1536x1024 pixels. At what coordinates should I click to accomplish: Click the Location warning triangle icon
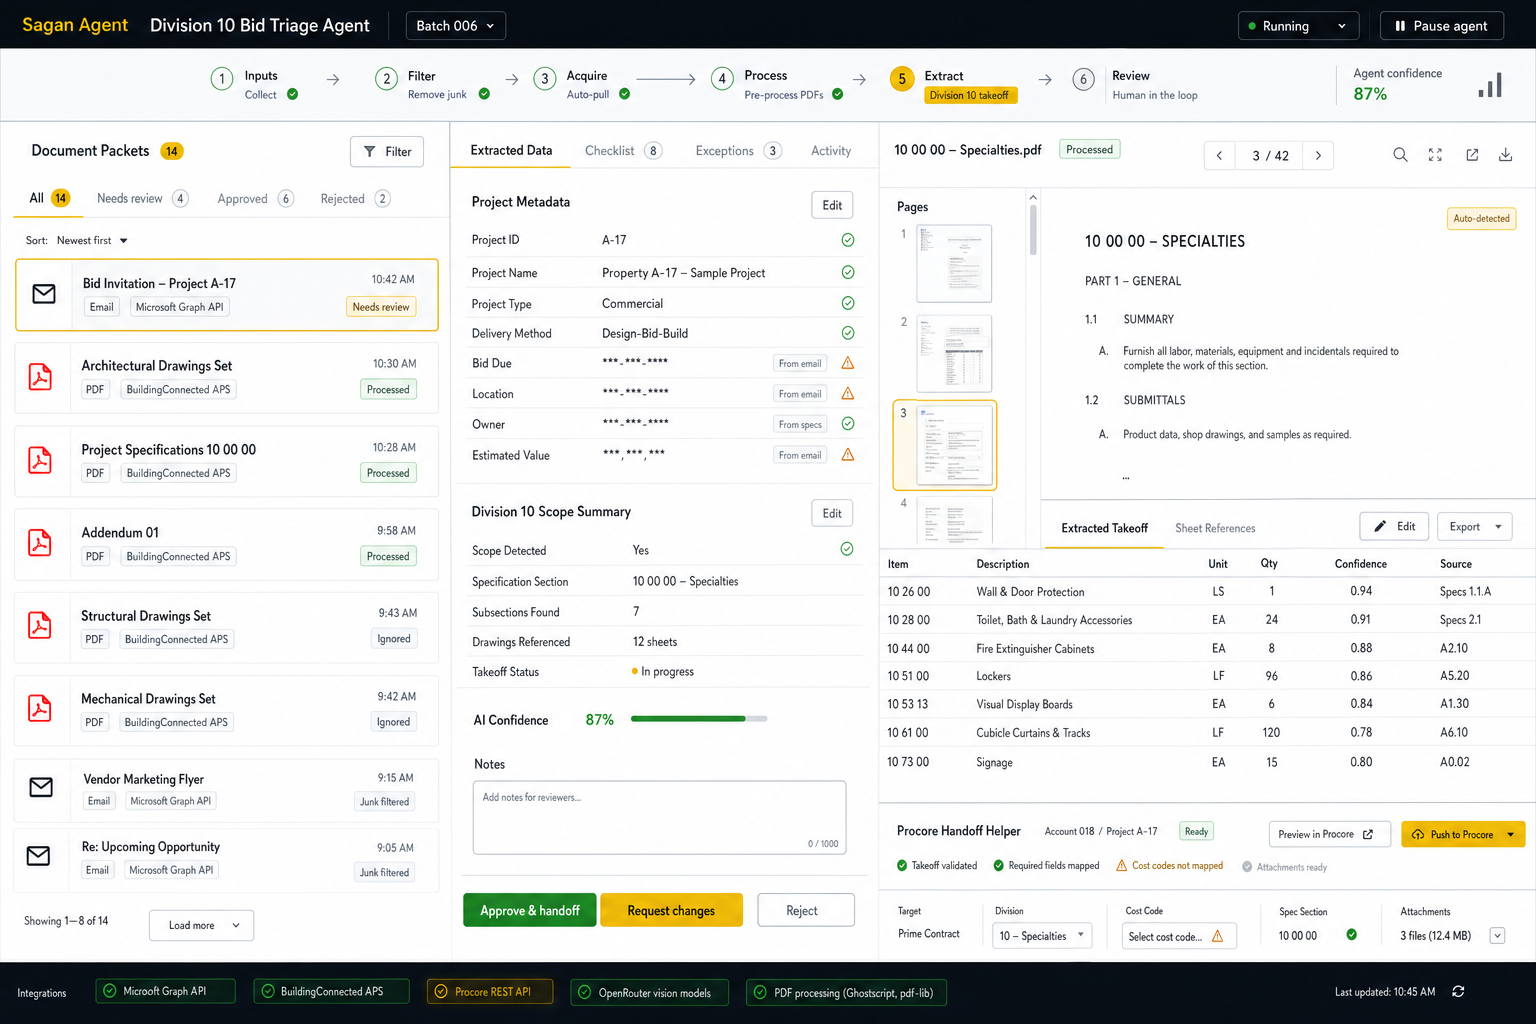tap(848, 393)
